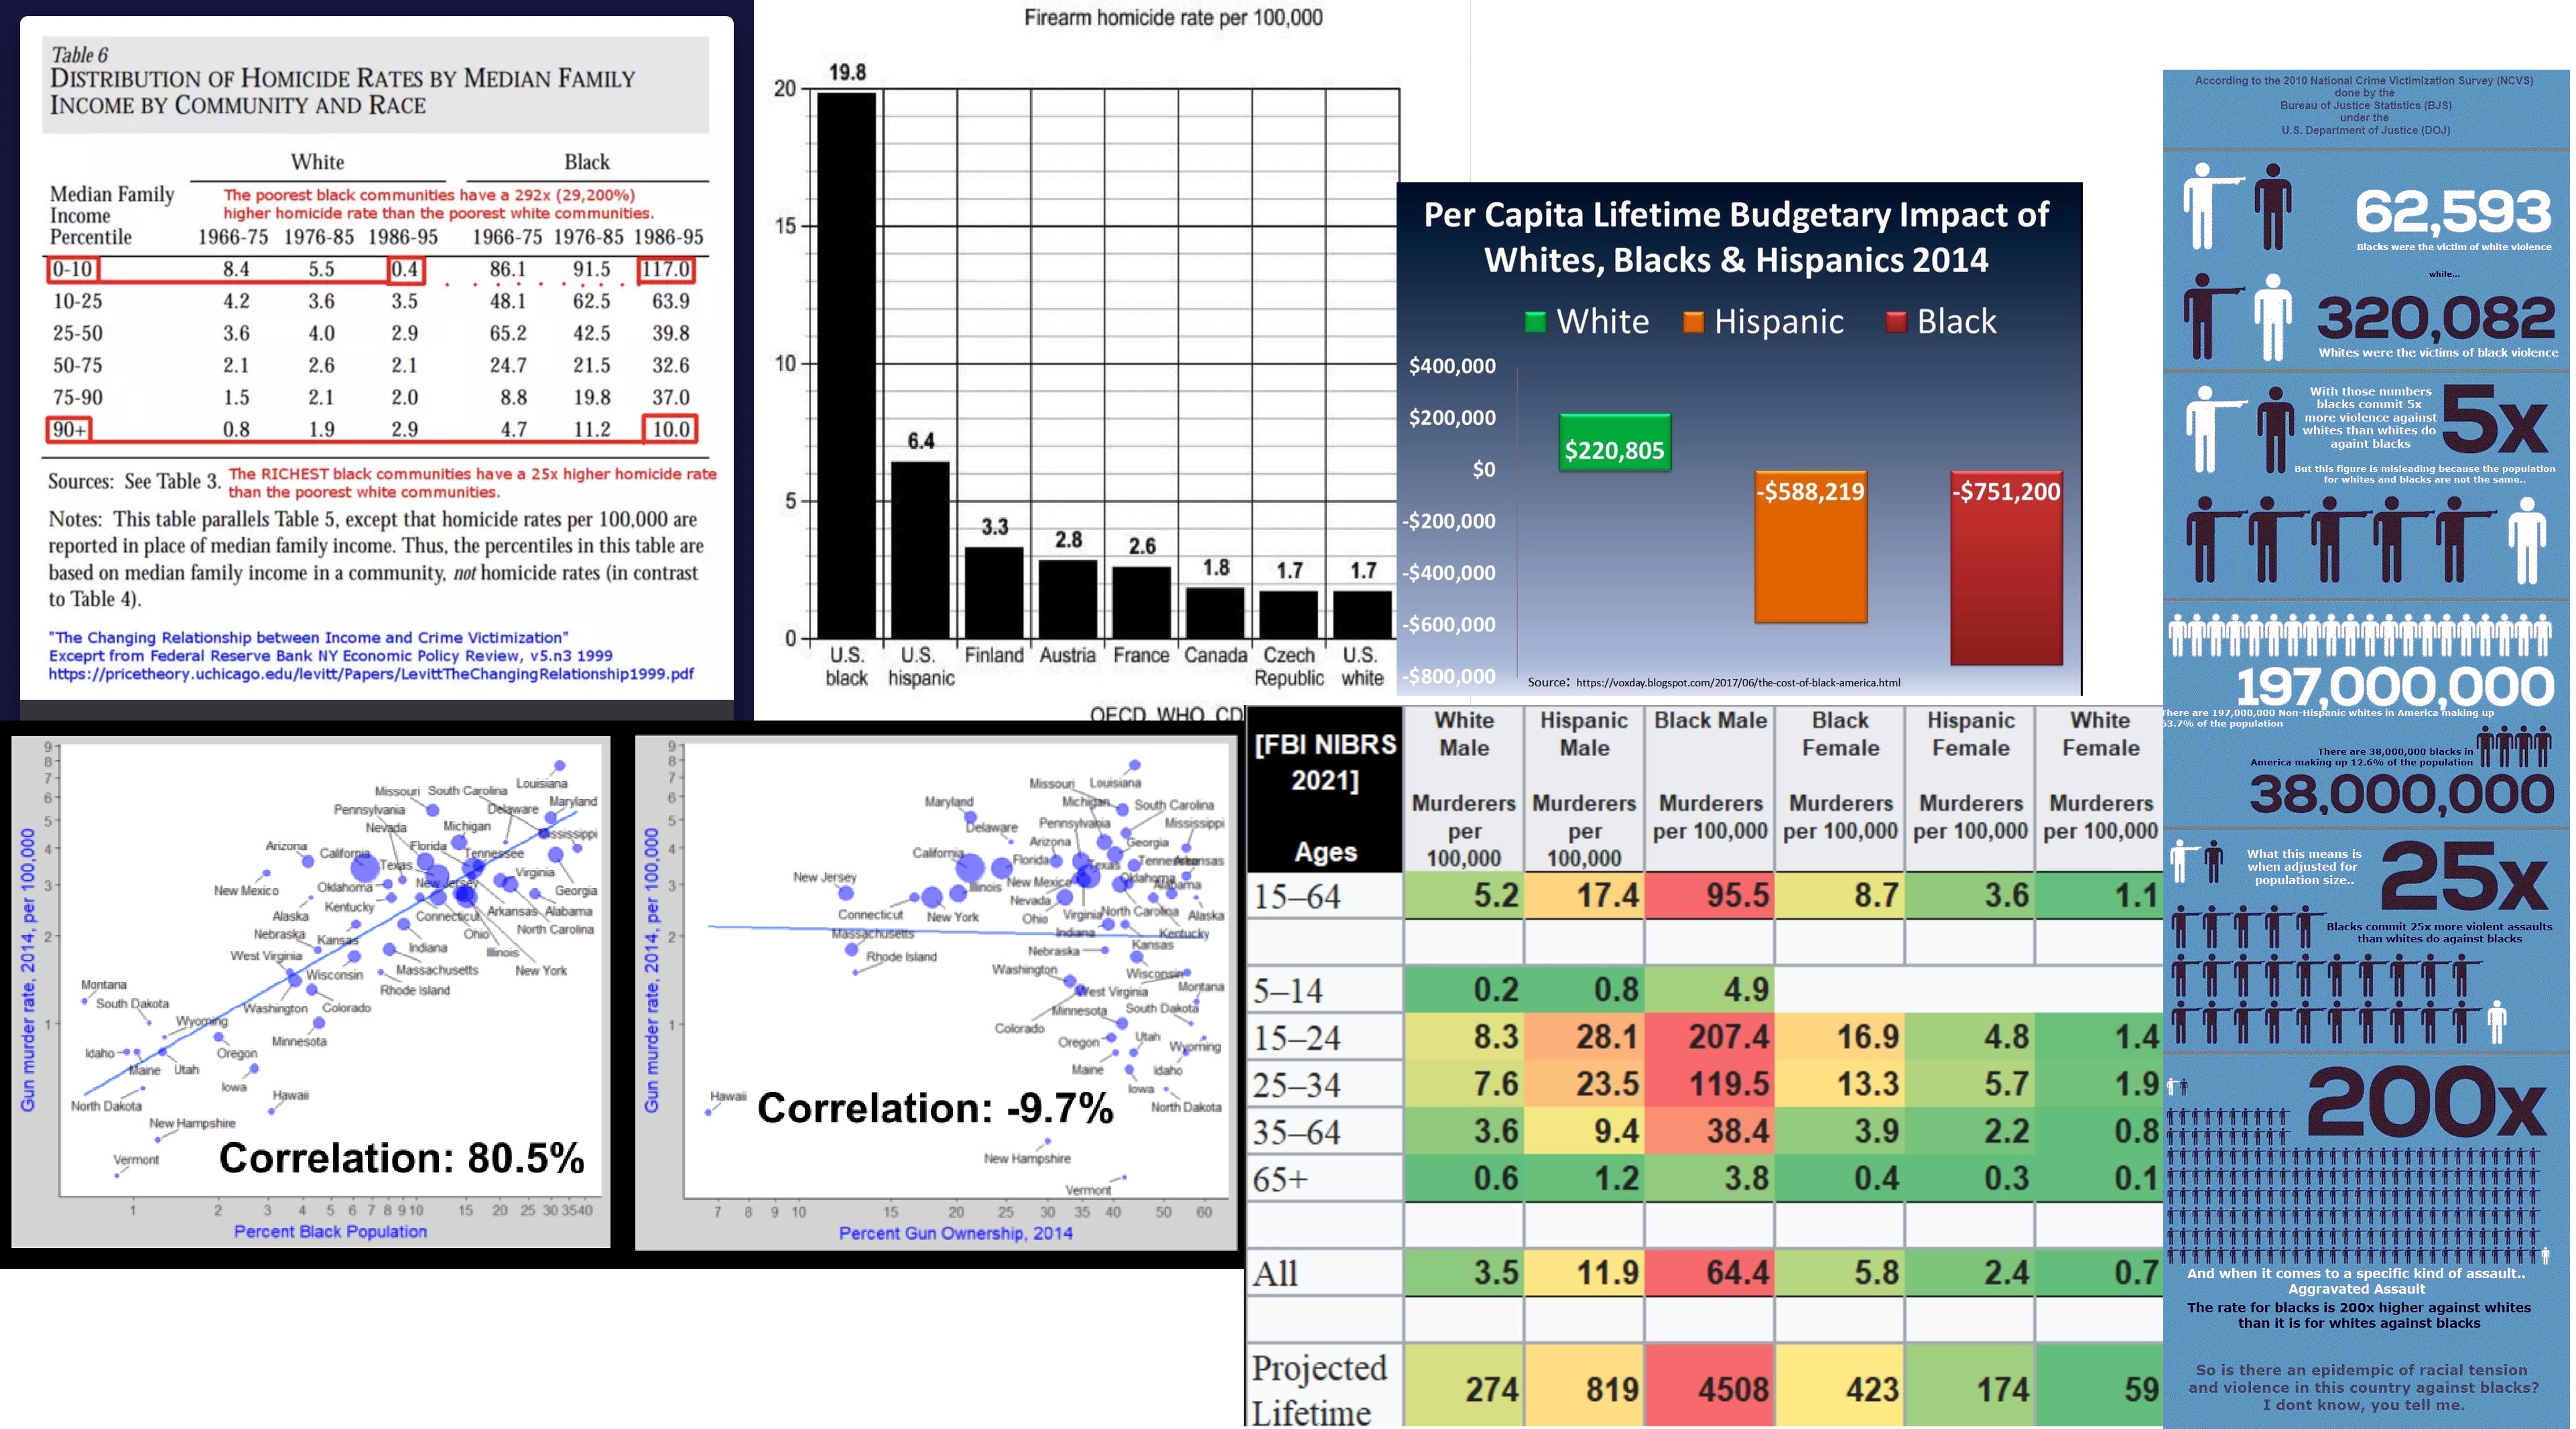The width and height of the screenshot is (2576, 1429).
Task: Click the Projected Lifetime row label
Action: [1319, 1388]
